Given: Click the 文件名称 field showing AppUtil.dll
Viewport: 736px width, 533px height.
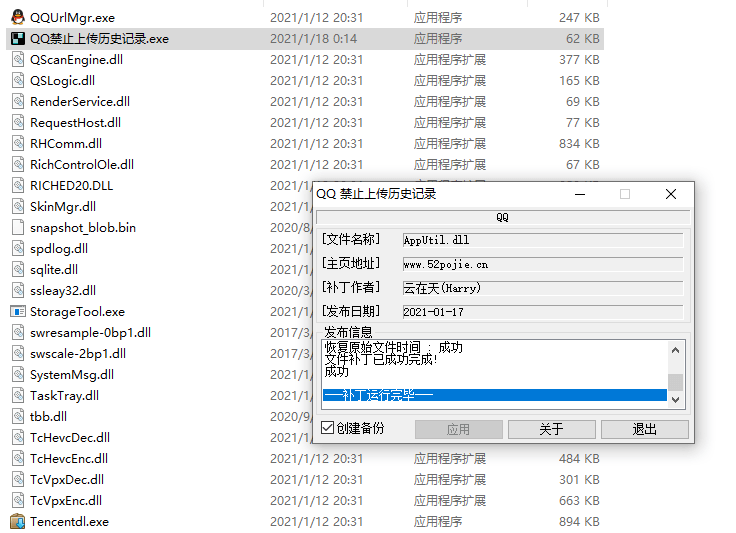Looking at the screenshot, I should tap(541, 240).
